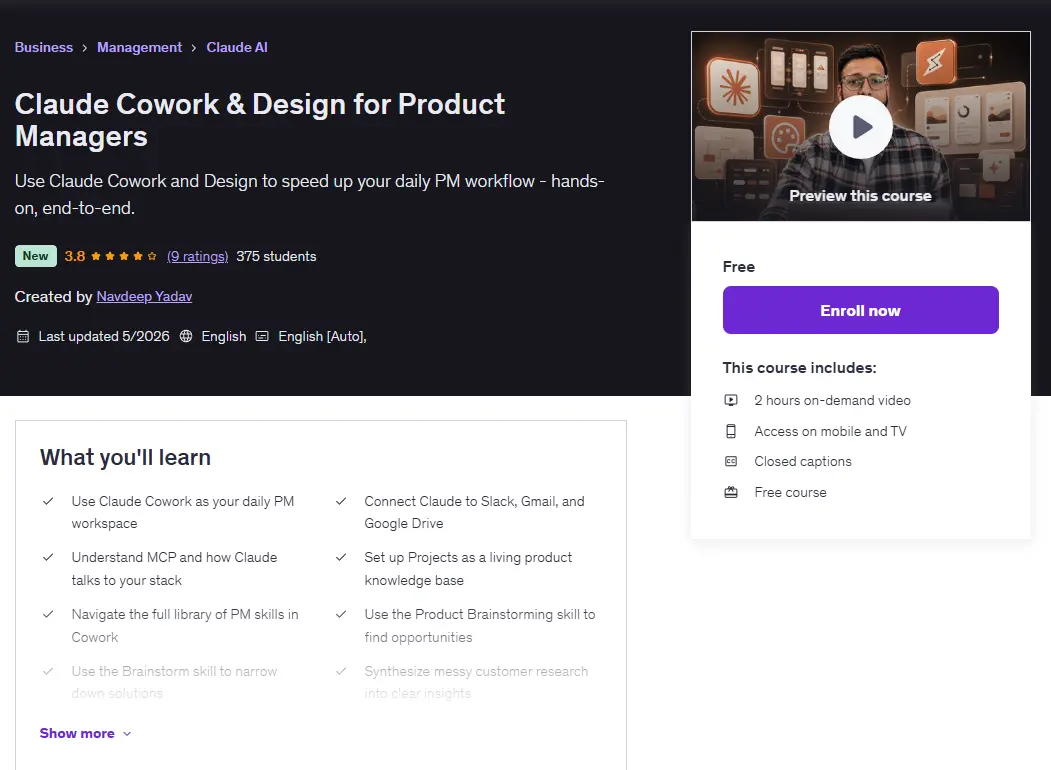1051x770 pixels.
Task: Click the Free price label
Action: tap(739, 267)
